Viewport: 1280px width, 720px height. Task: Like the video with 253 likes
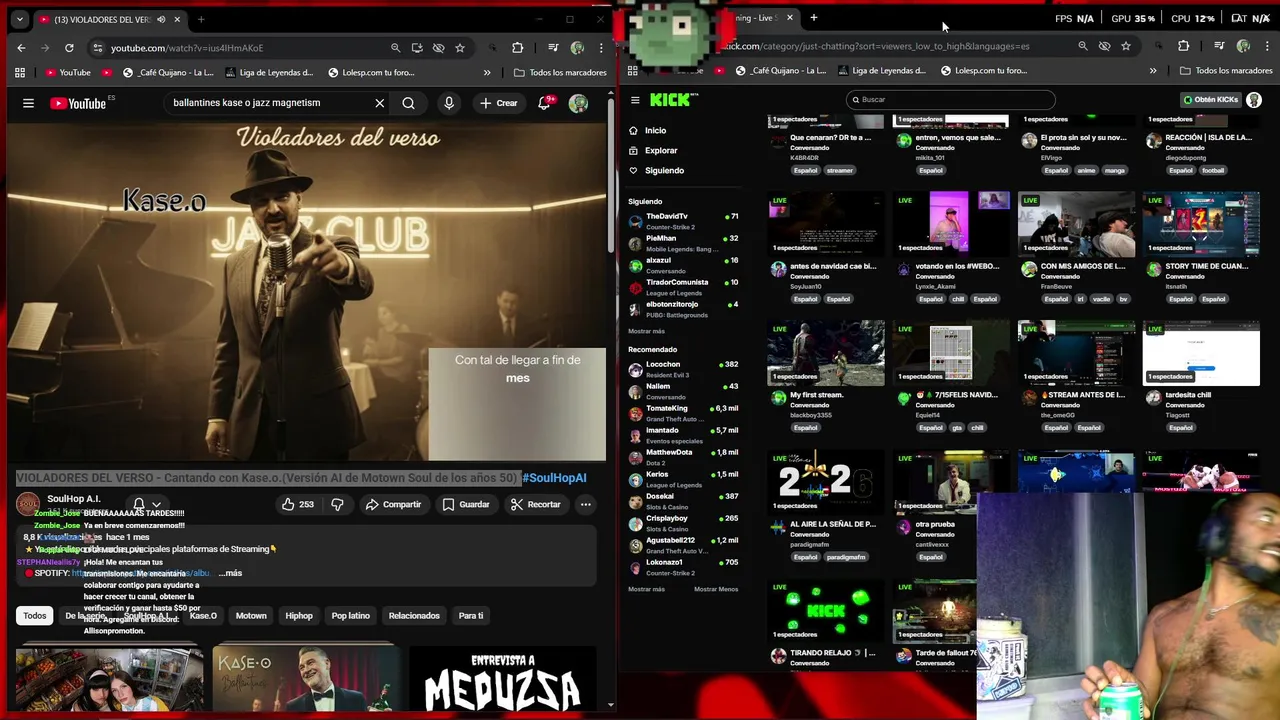coord(298,504)
